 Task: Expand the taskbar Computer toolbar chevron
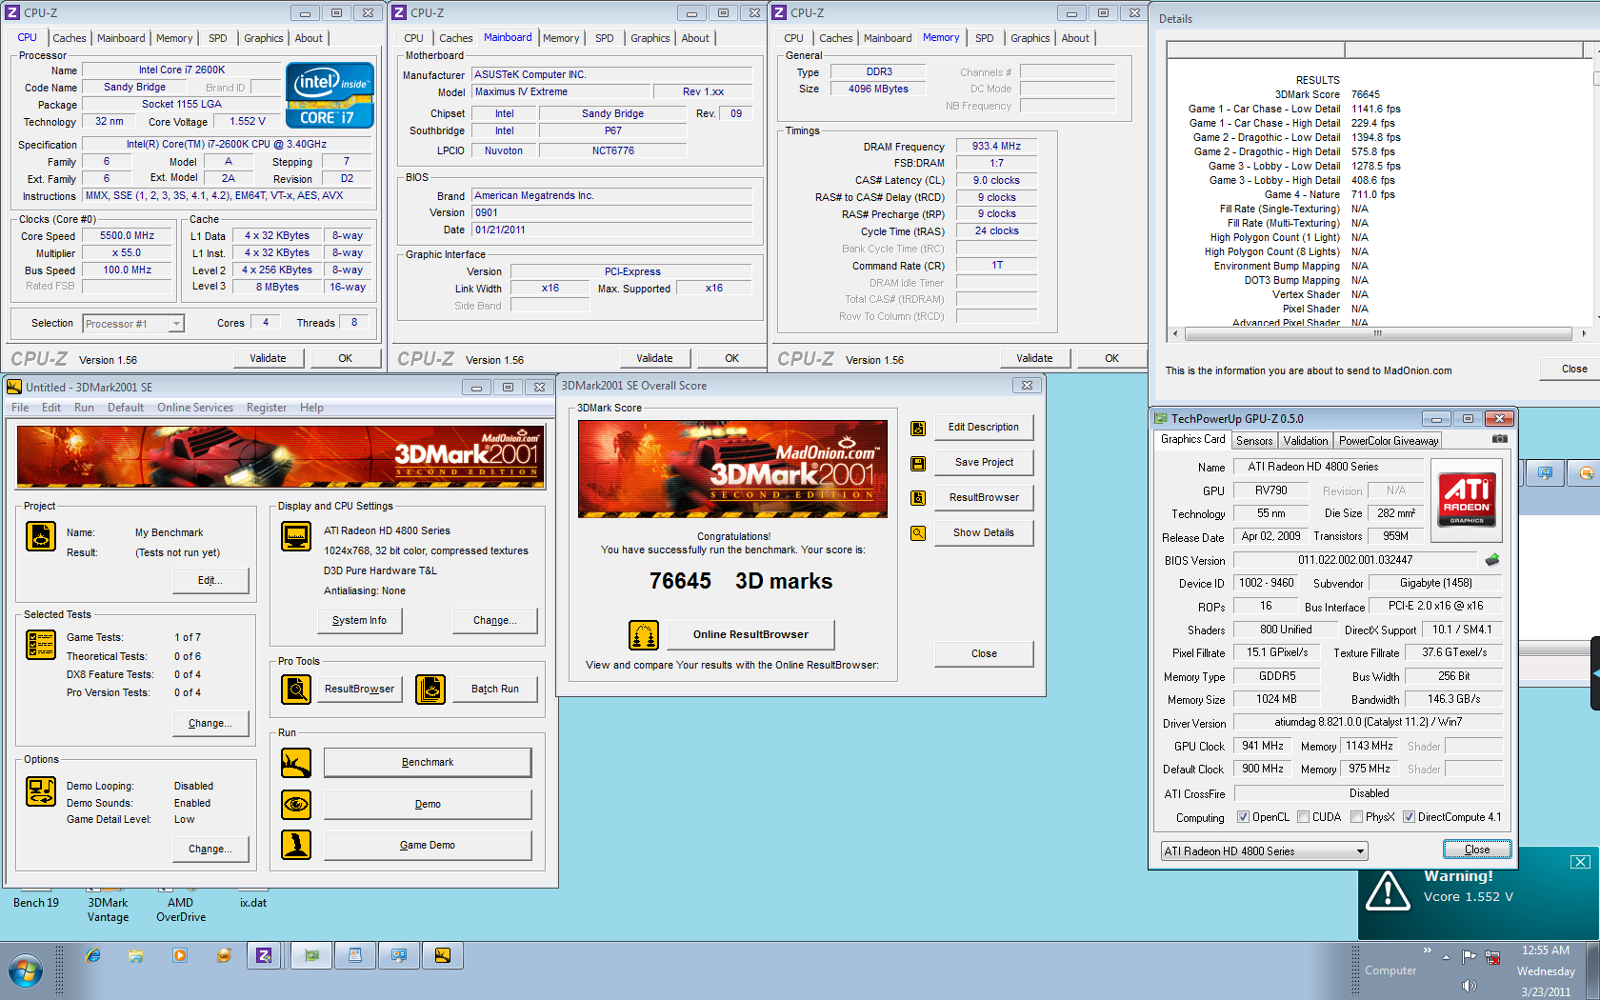coord(1427,950)
